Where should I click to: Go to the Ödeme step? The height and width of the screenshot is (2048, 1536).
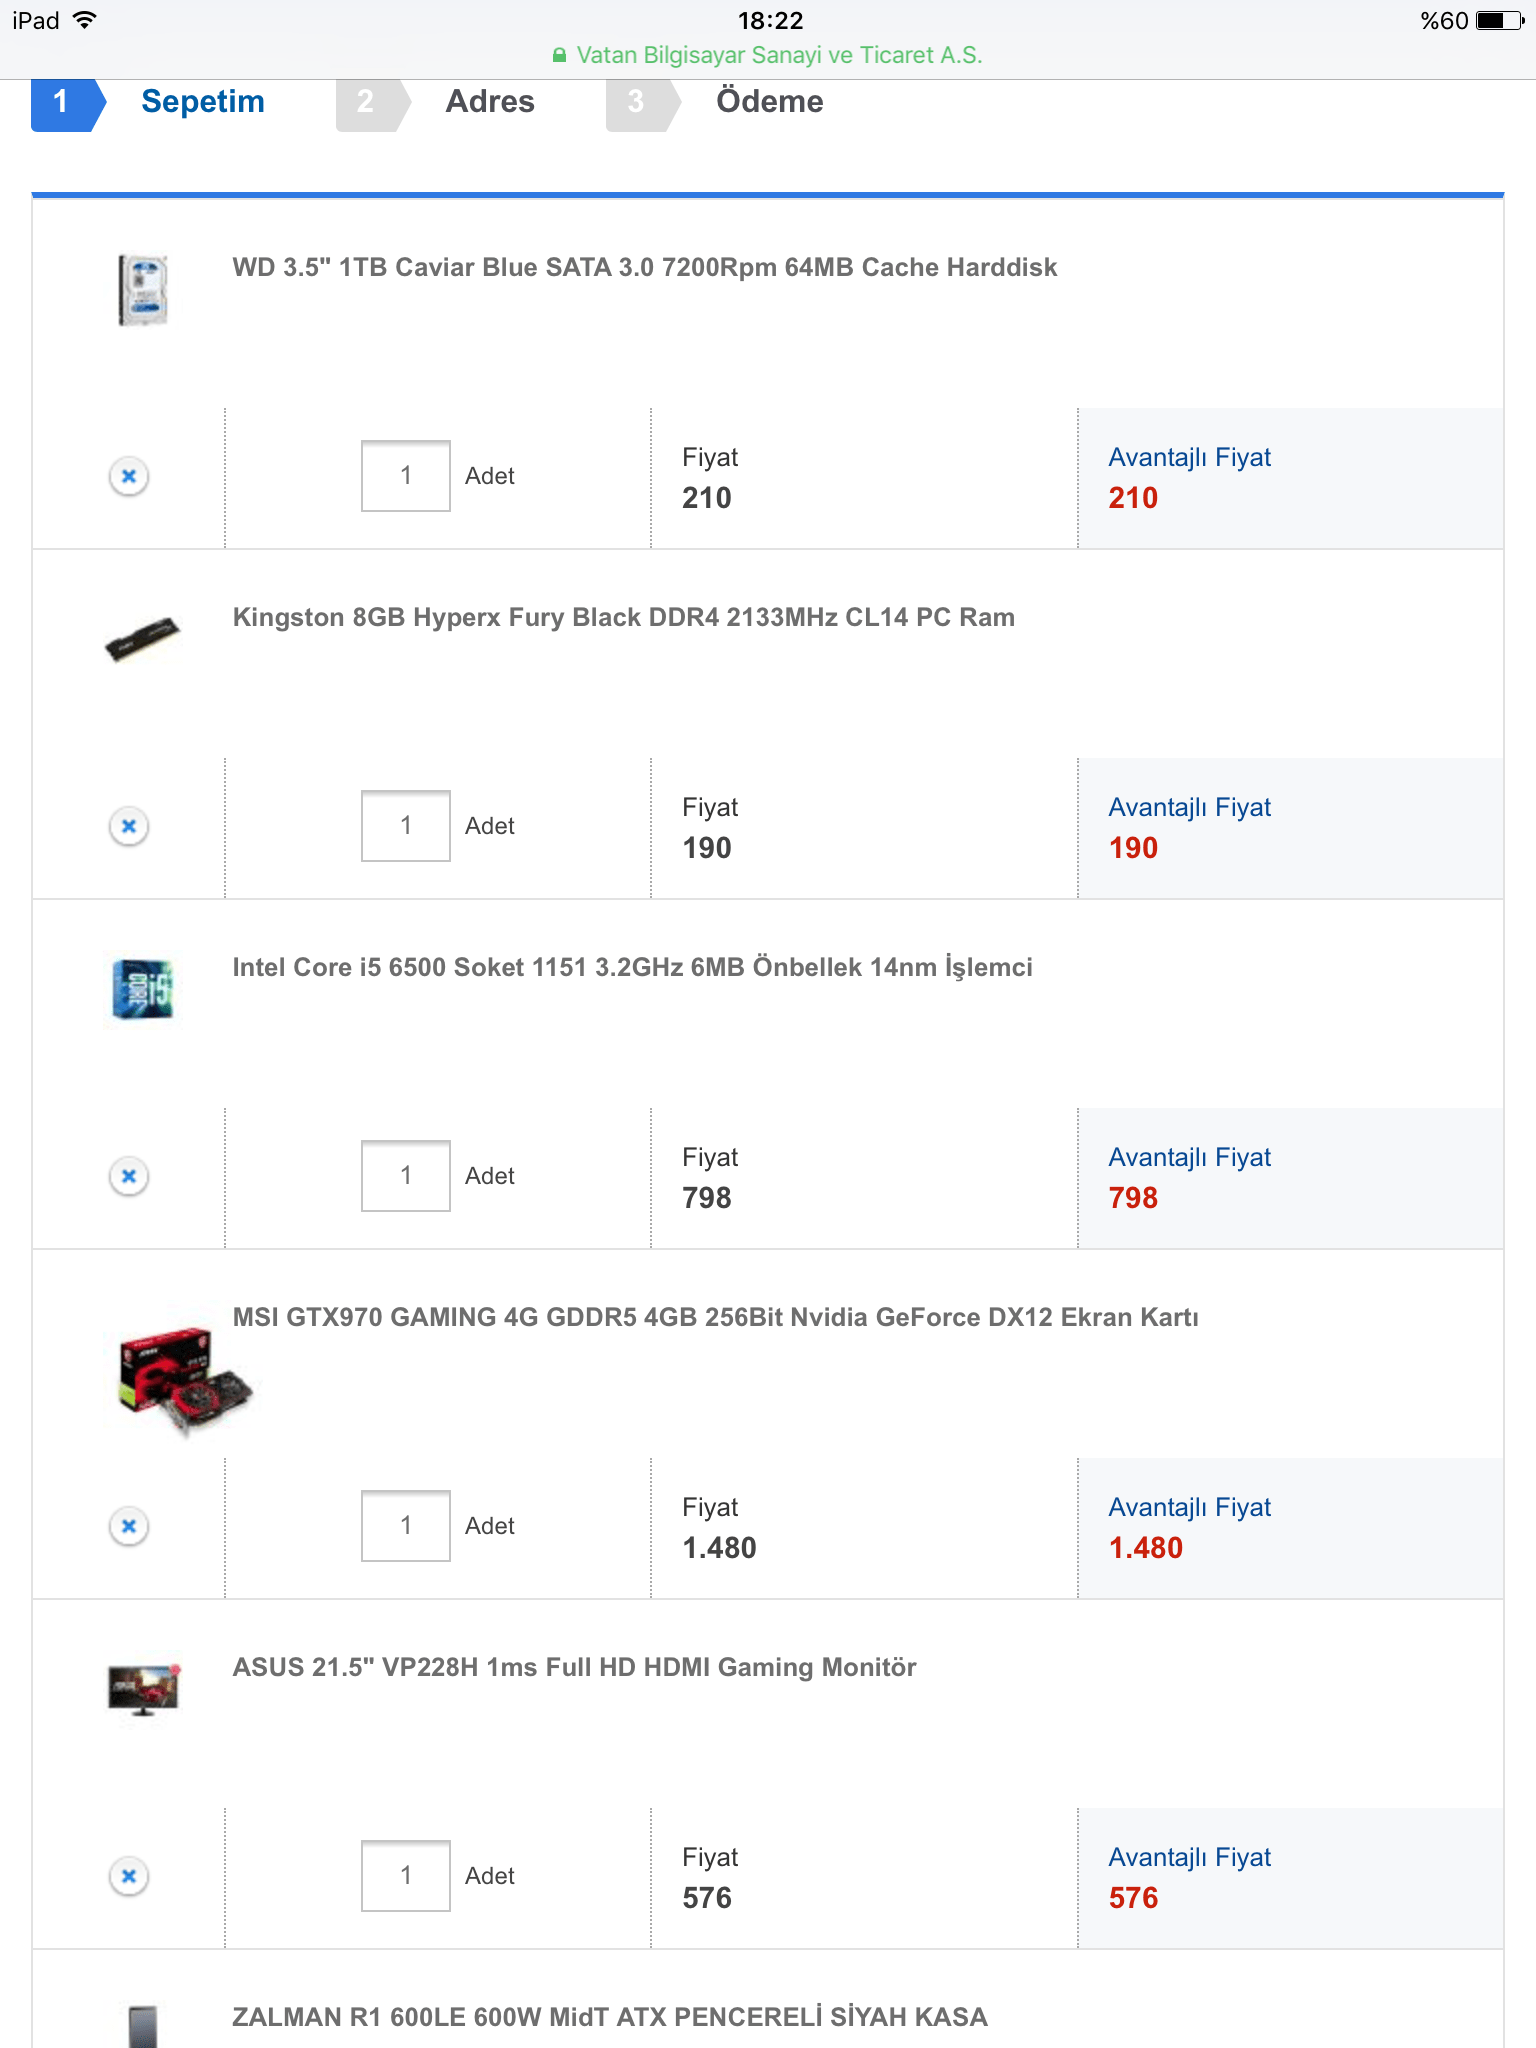pyautogui.click(x=769, y=102)
